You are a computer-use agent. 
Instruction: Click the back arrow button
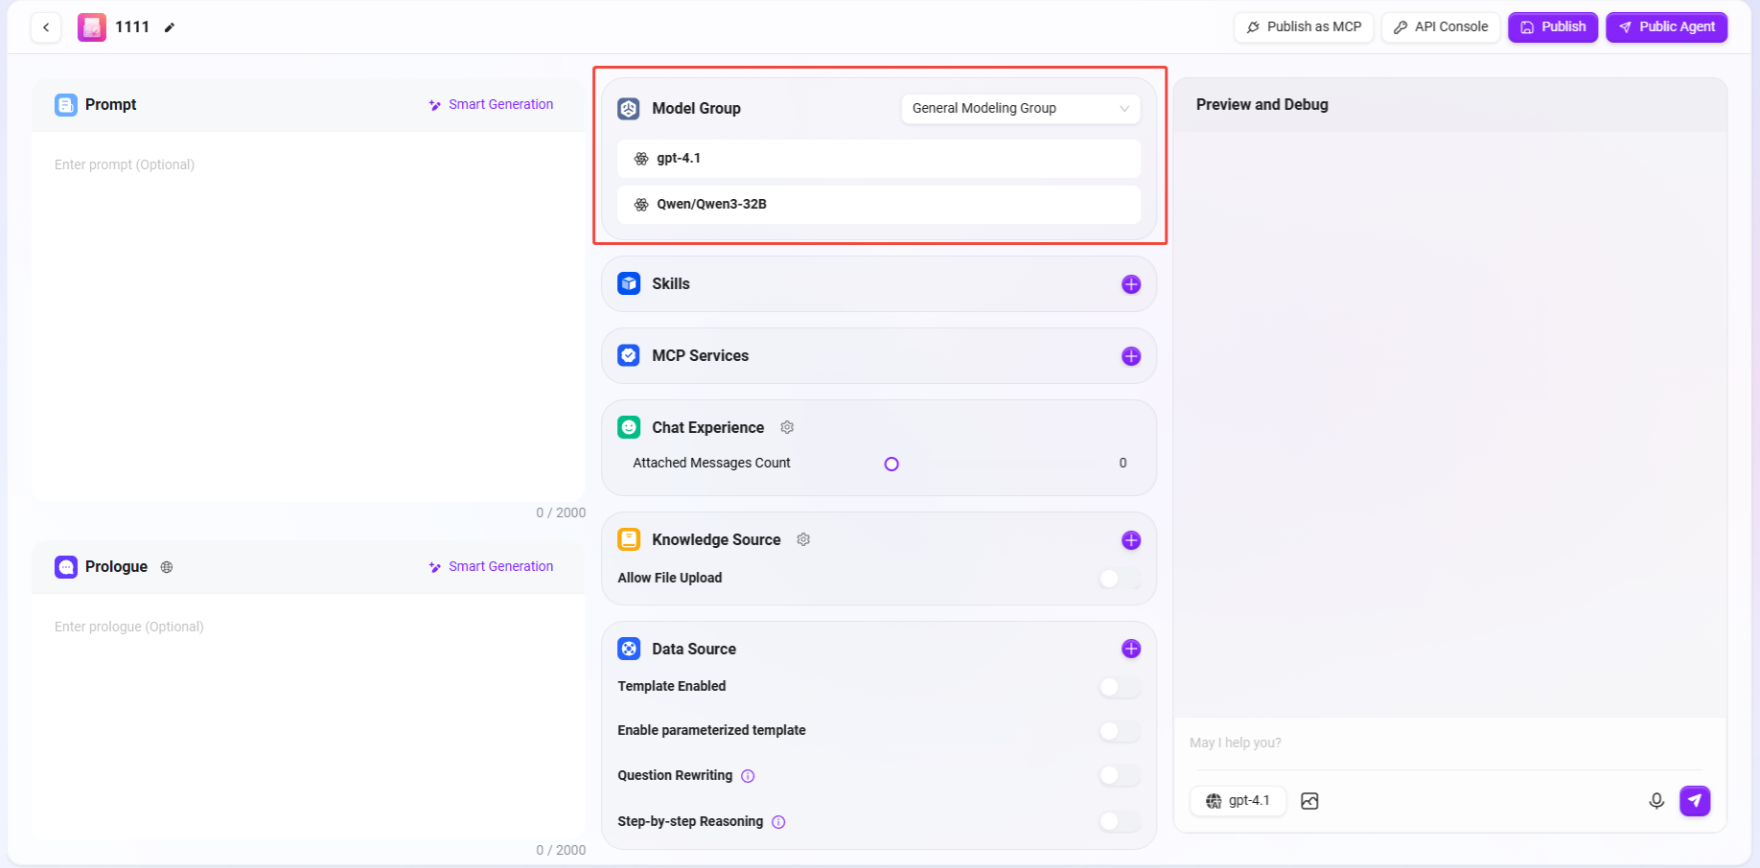[46, 27]
